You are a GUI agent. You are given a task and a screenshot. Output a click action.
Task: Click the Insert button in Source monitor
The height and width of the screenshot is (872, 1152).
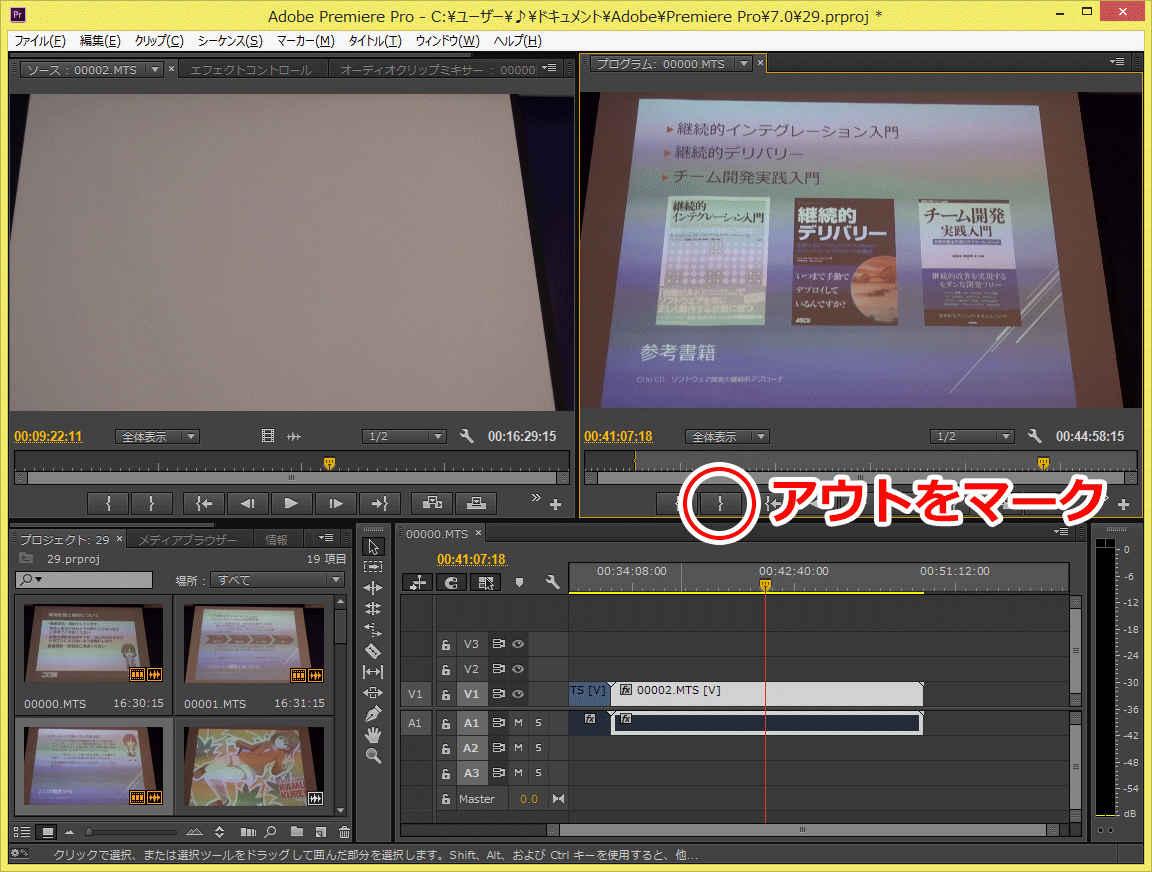click(x=433, y=503)
